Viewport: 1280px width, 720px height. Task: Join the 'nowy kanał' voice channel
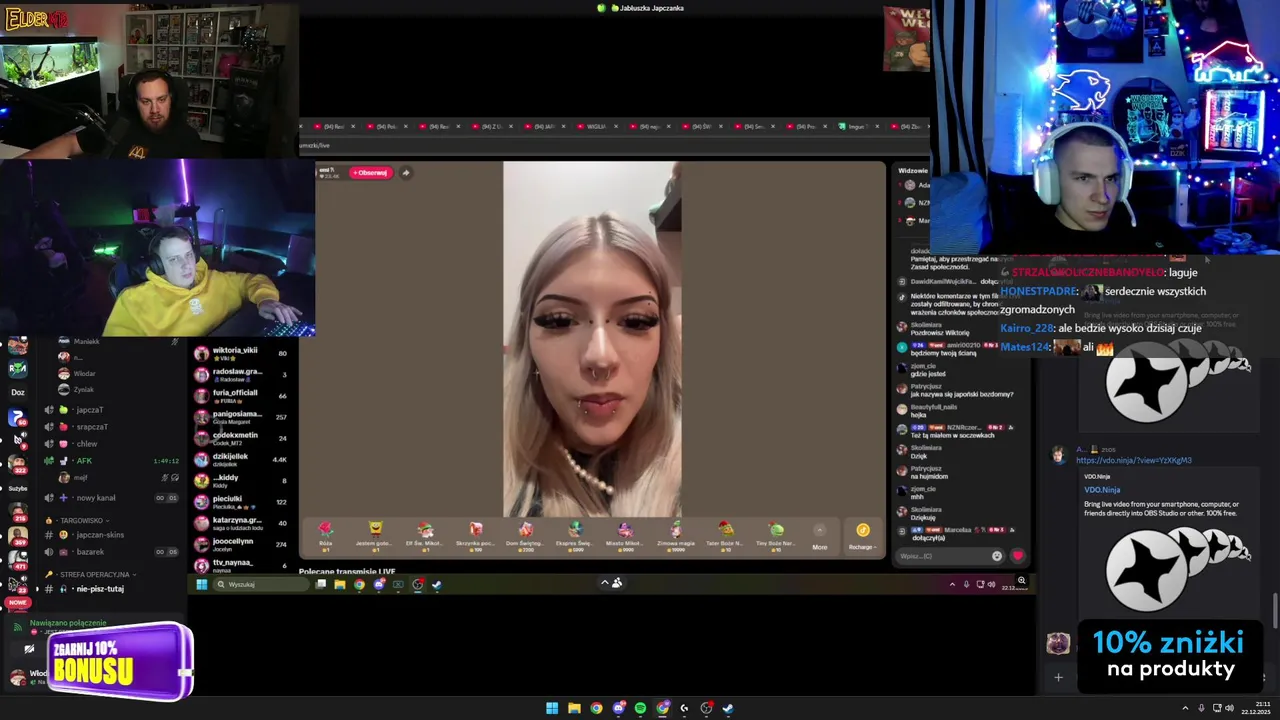(x=110, y=498)
